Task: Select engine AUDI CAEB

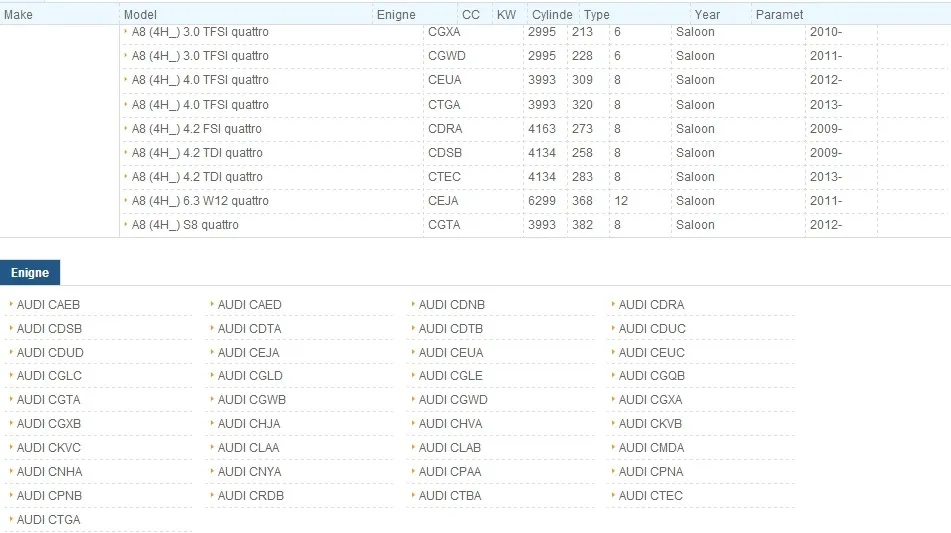Action: pyautogui.click(x=49, y=305)
